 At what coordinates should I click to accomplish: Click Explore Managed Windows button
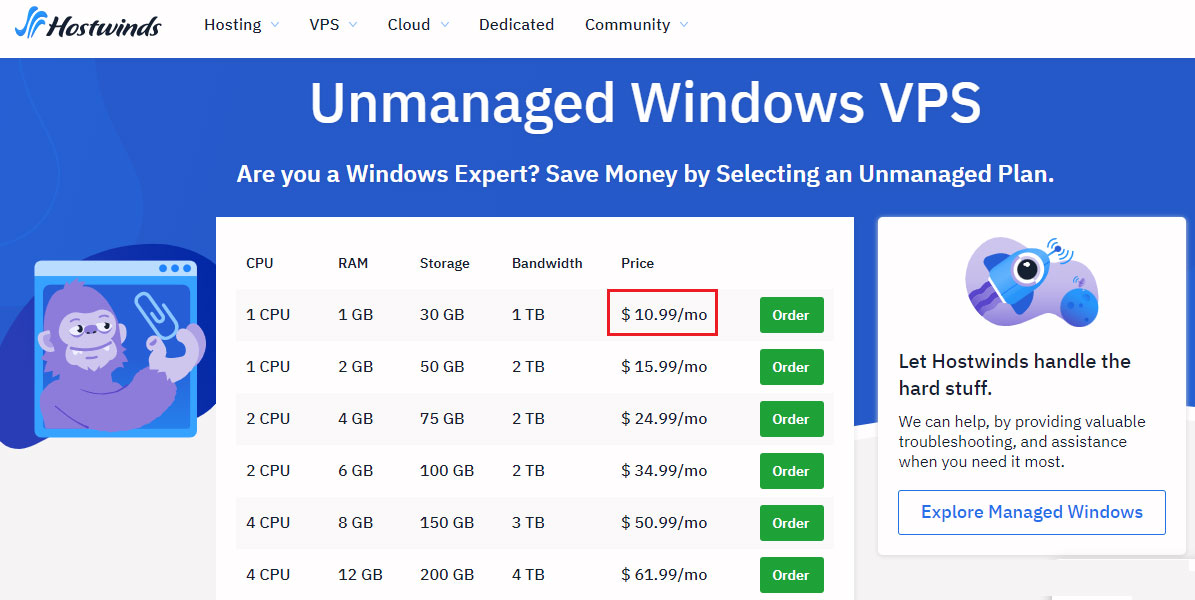[x=1031, y=512]
